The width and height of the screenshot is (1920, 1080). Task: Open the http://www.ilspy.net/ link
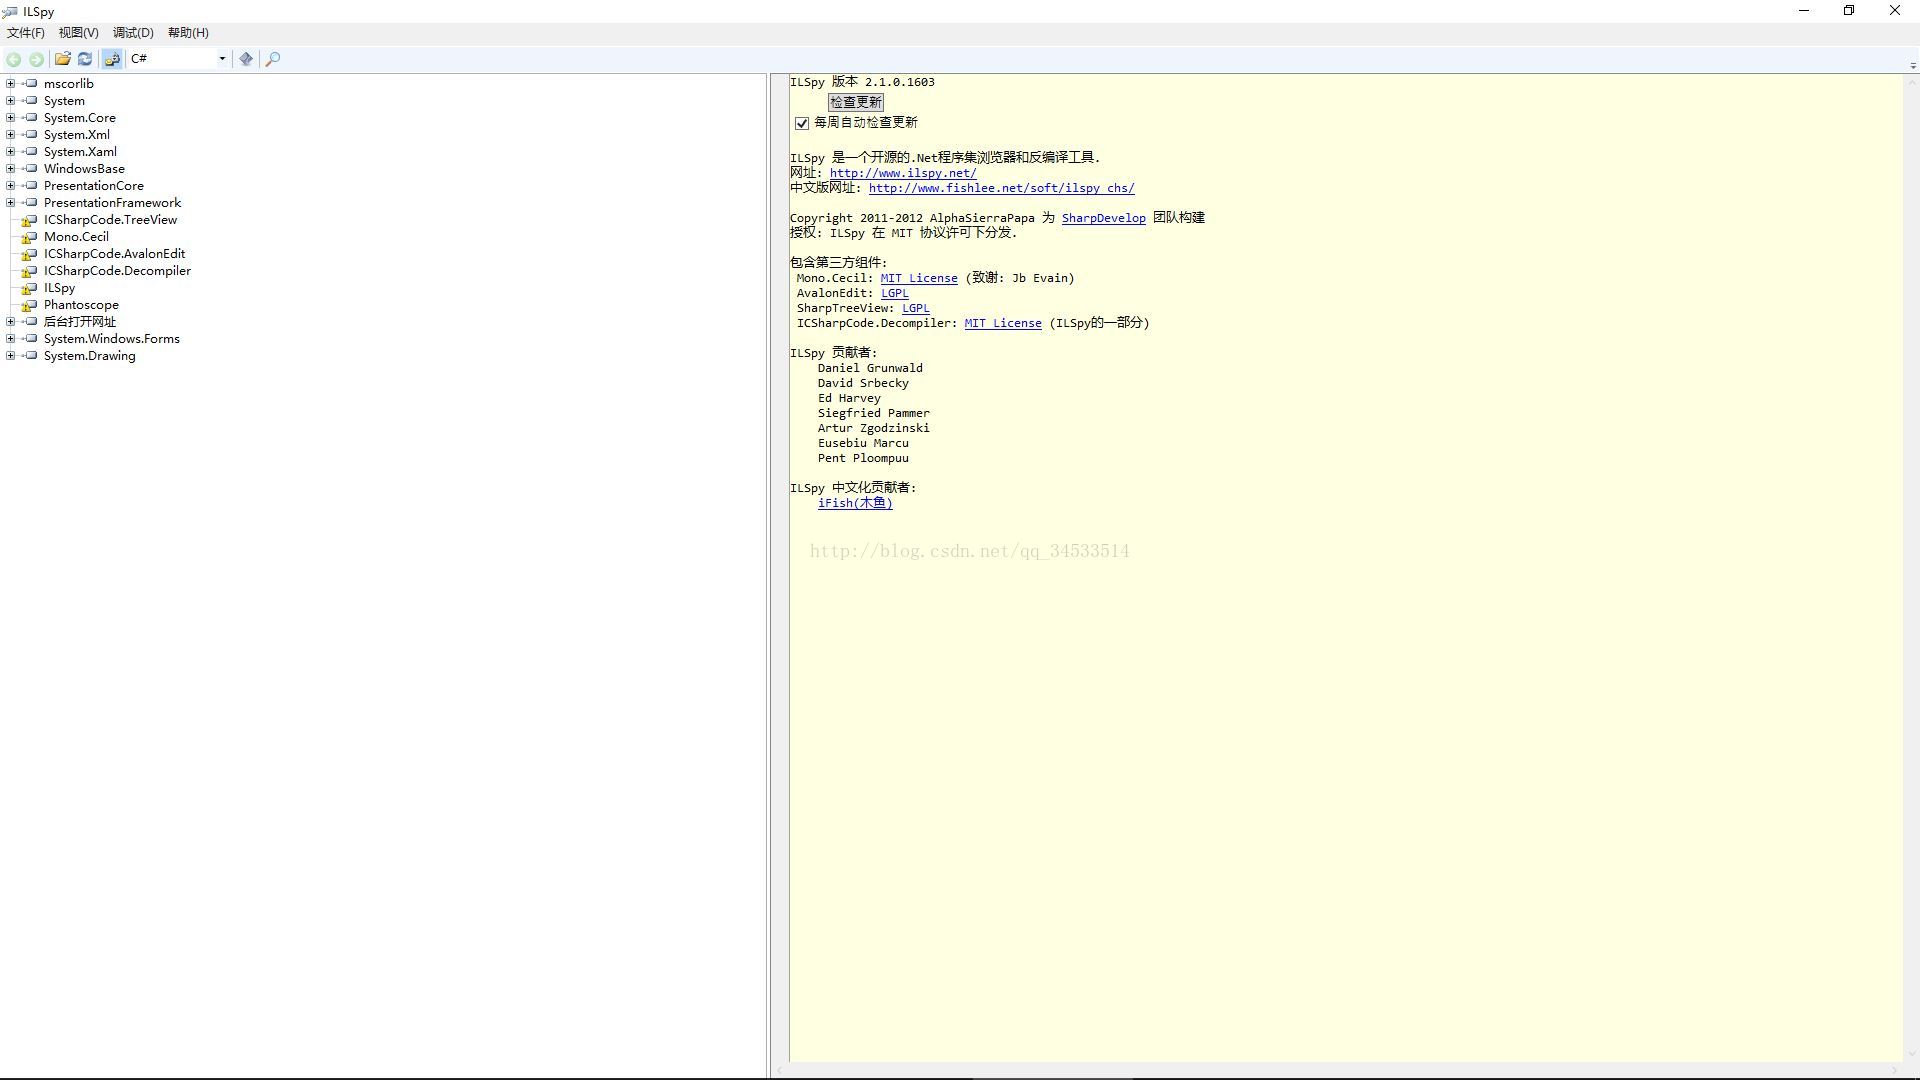coord(903,173)
